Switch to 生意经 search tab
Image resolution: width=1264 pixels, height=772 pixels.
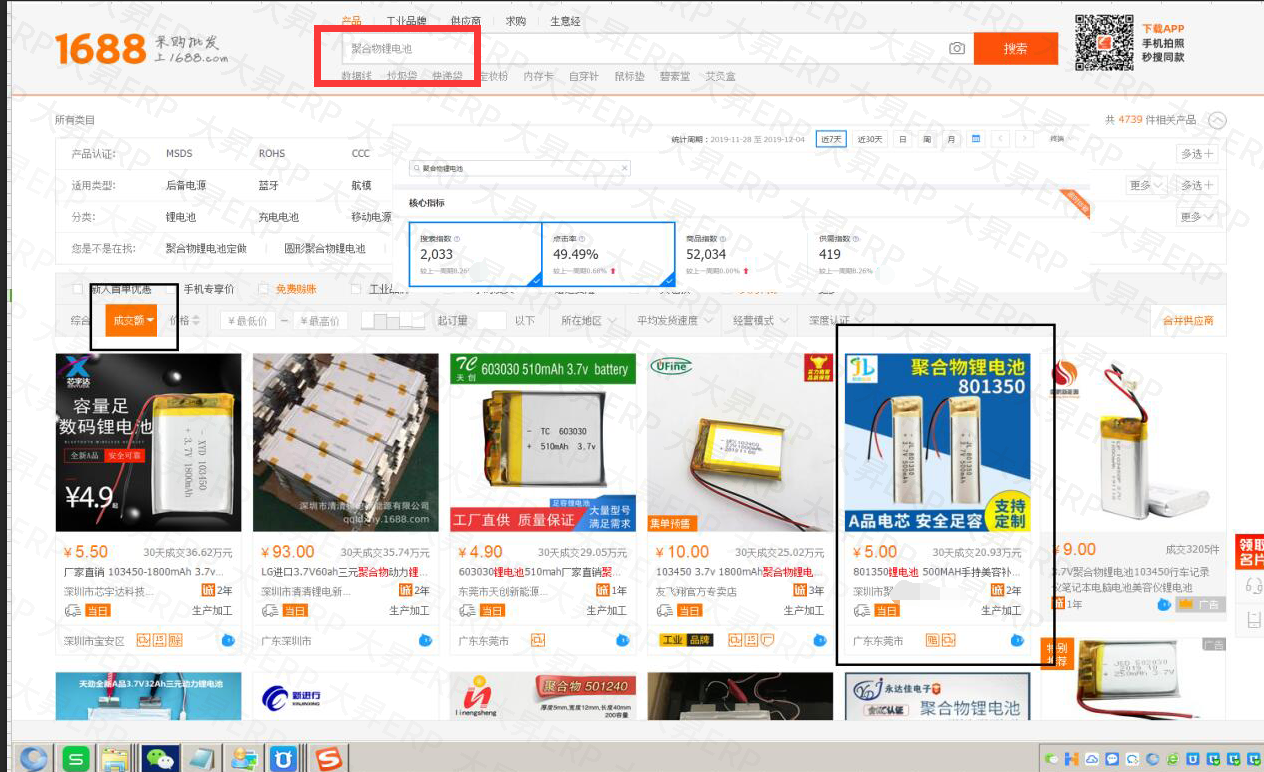565,20
